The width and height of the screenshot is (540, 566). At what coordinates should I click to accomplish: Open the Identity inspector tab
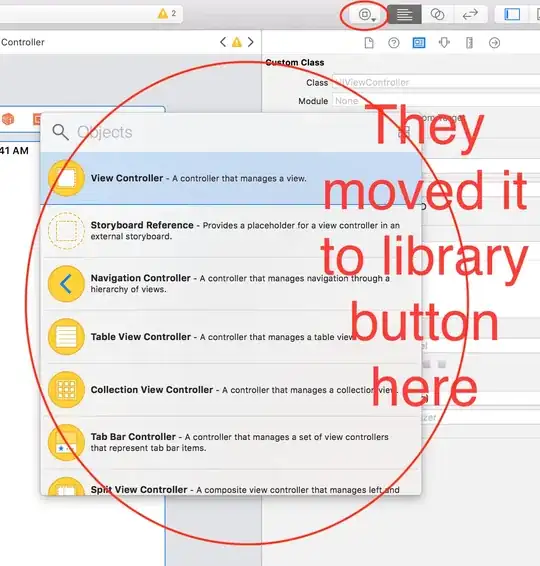coord(419,43)
